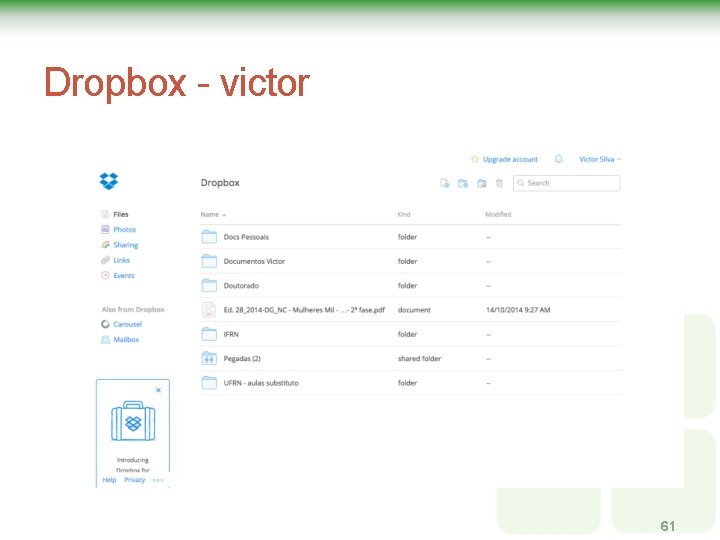Screen dimensions: 720x540
Task: Open the Files section label
Action: tap(121, 214)
